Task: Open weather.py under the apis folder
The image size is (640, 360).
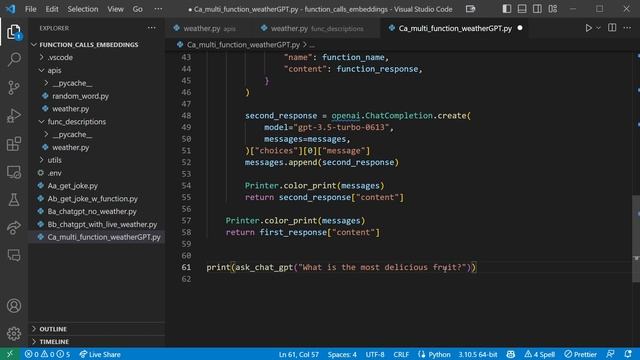Action: (70, 109)
